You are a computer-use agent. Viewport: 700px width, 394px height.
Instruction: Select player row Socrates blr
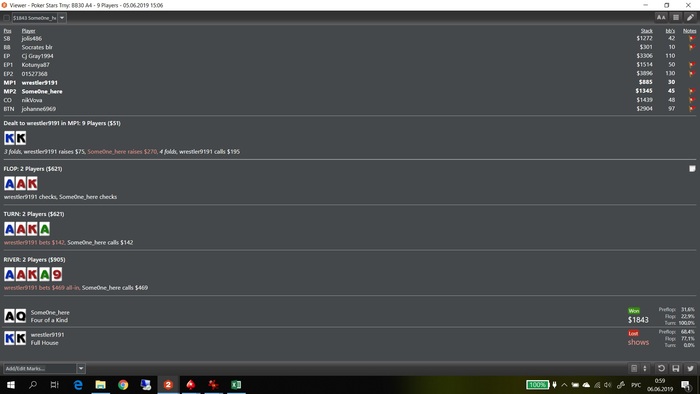click(350, 47)
